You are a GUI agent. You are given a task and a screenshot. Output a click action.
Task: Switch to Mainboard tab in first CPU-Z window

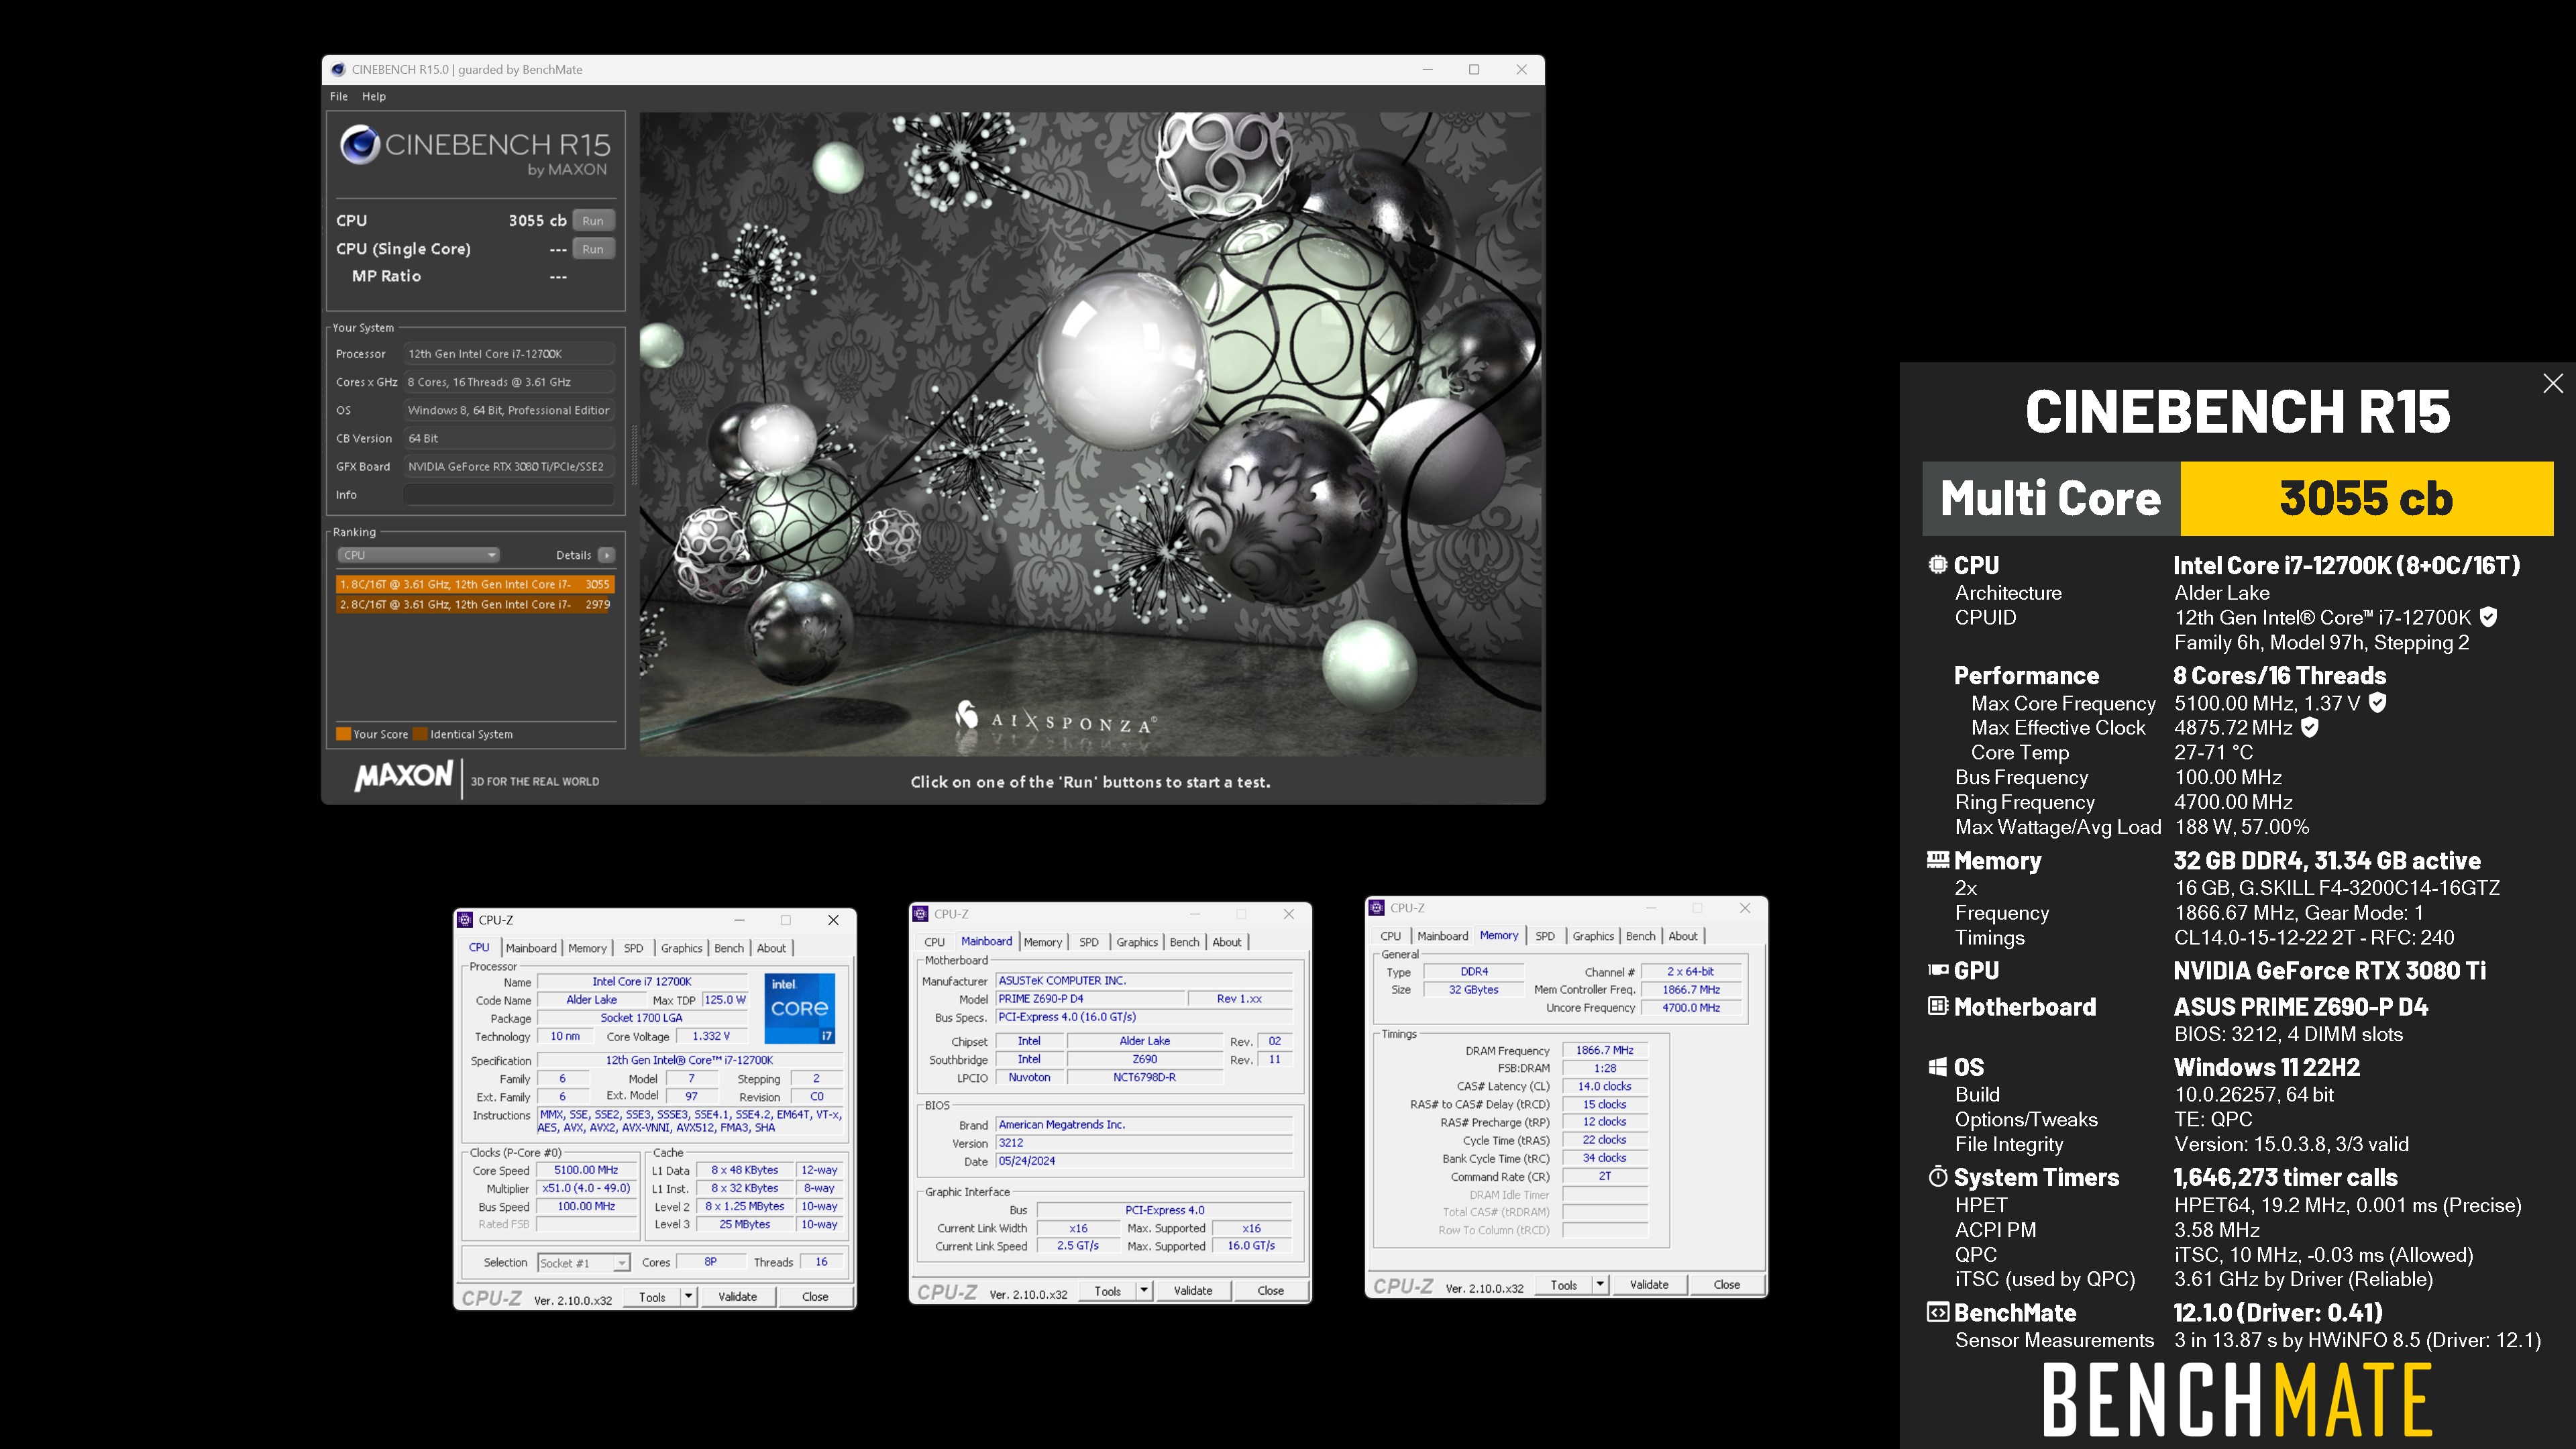click(531, 948)
